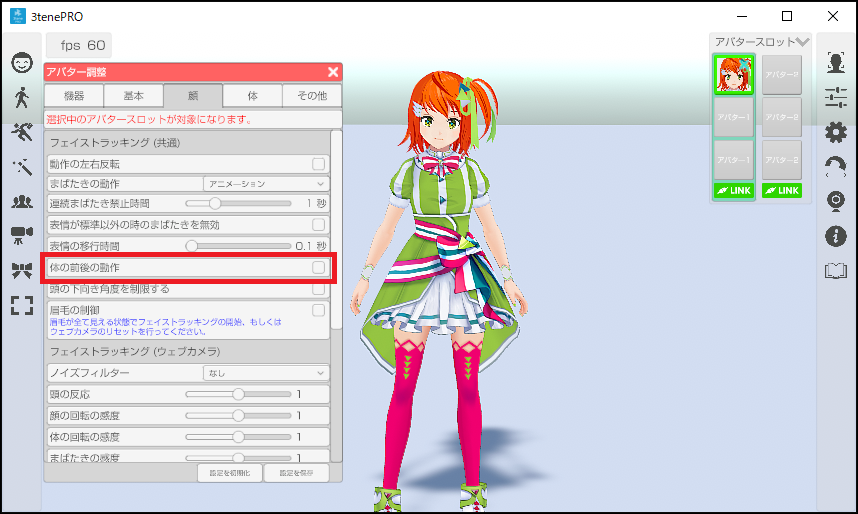Open the facial expression smiley icon
858x514 pixels.
22,62
